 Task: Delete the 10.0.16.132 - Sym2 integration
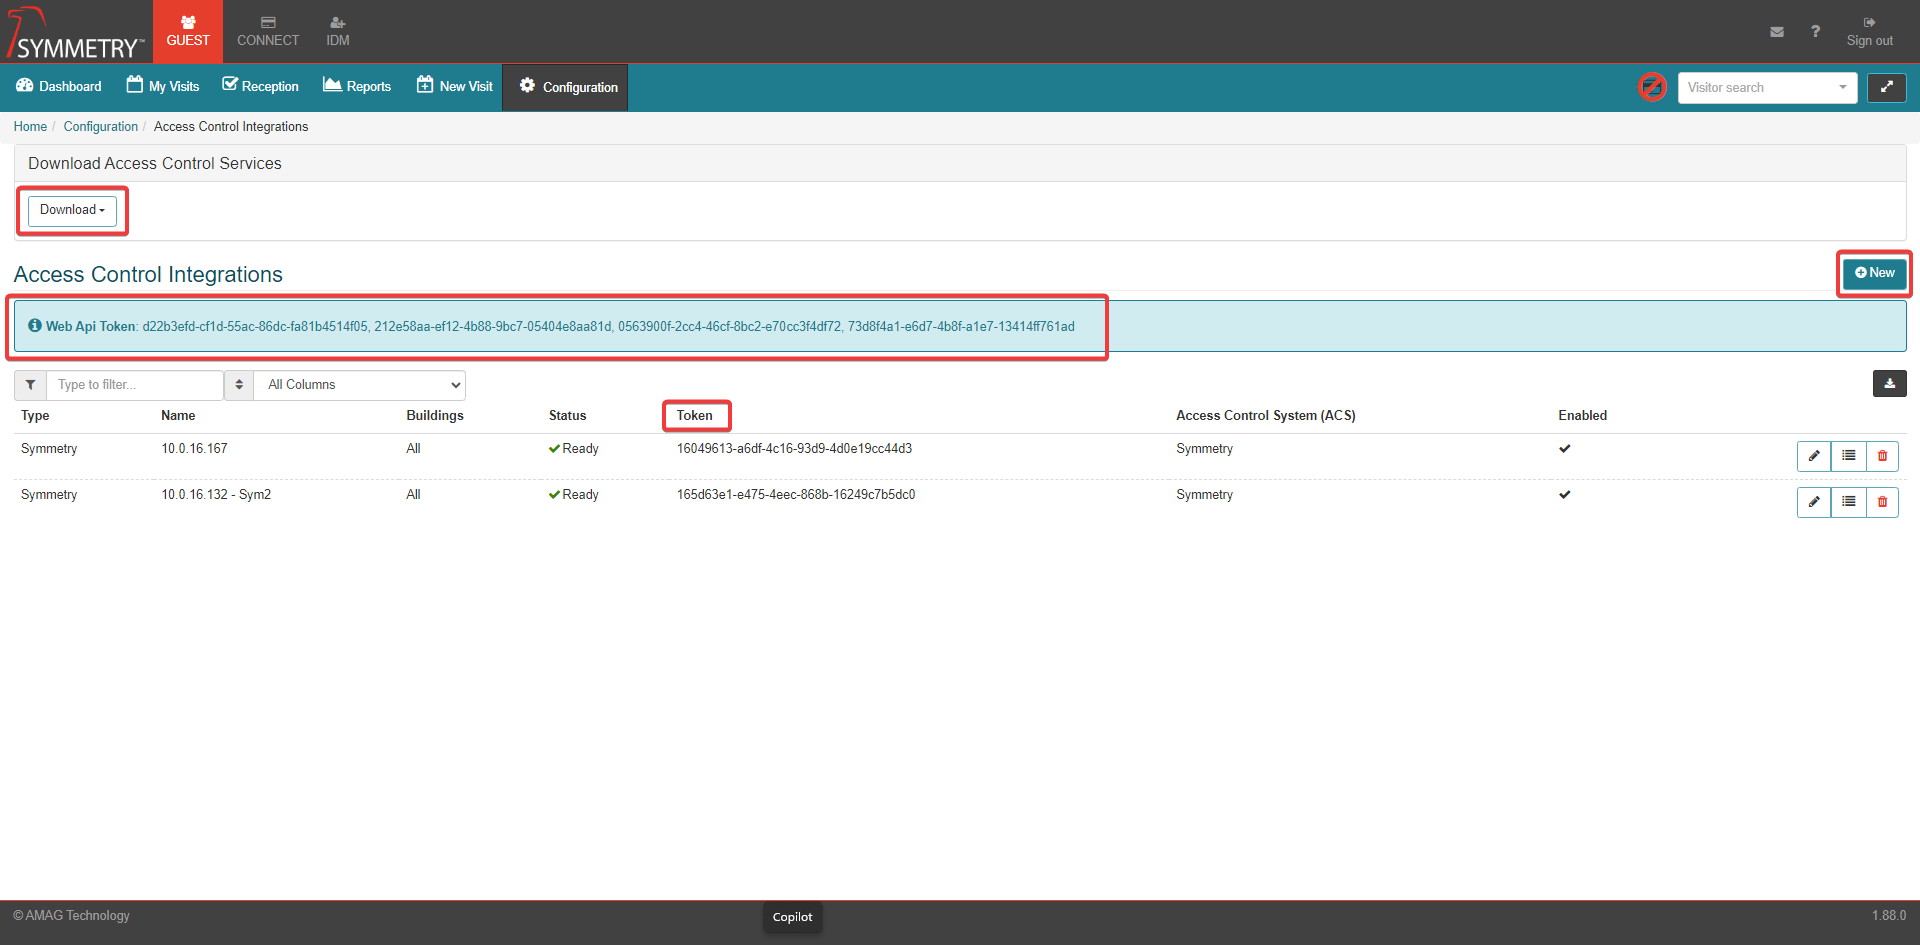[x=1882, y=502]
